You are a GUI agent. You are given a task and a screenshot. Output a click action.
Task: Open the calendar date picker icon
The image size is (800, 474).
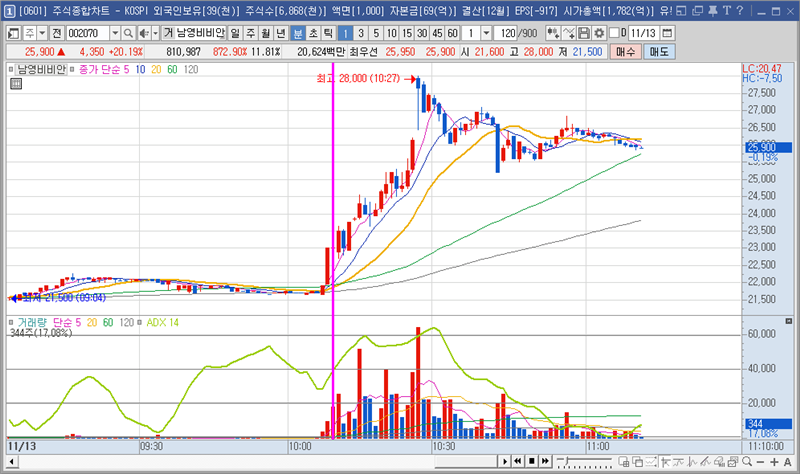click(669, 33)
